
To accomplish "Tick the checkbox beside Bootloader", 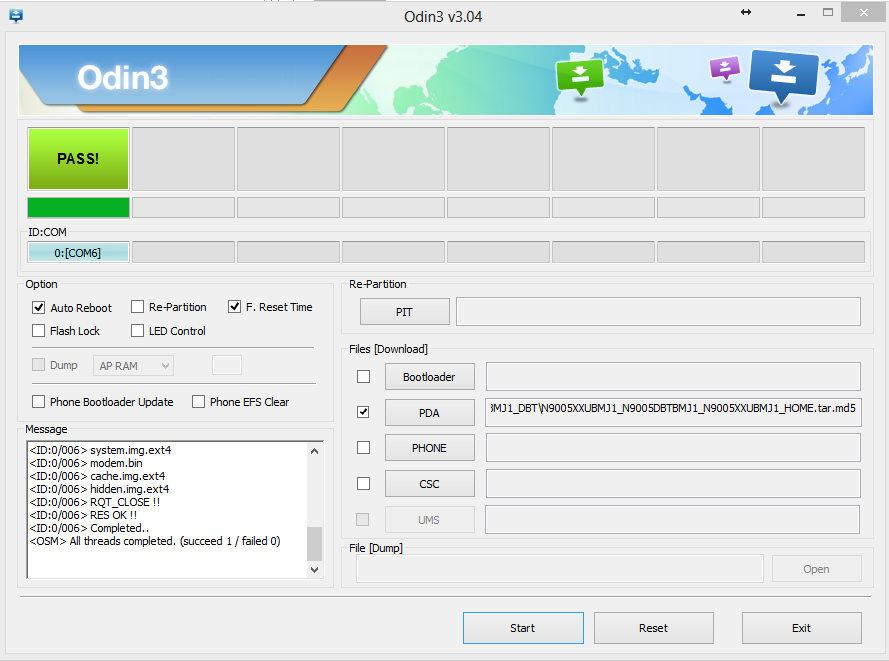I will [363, 376].
